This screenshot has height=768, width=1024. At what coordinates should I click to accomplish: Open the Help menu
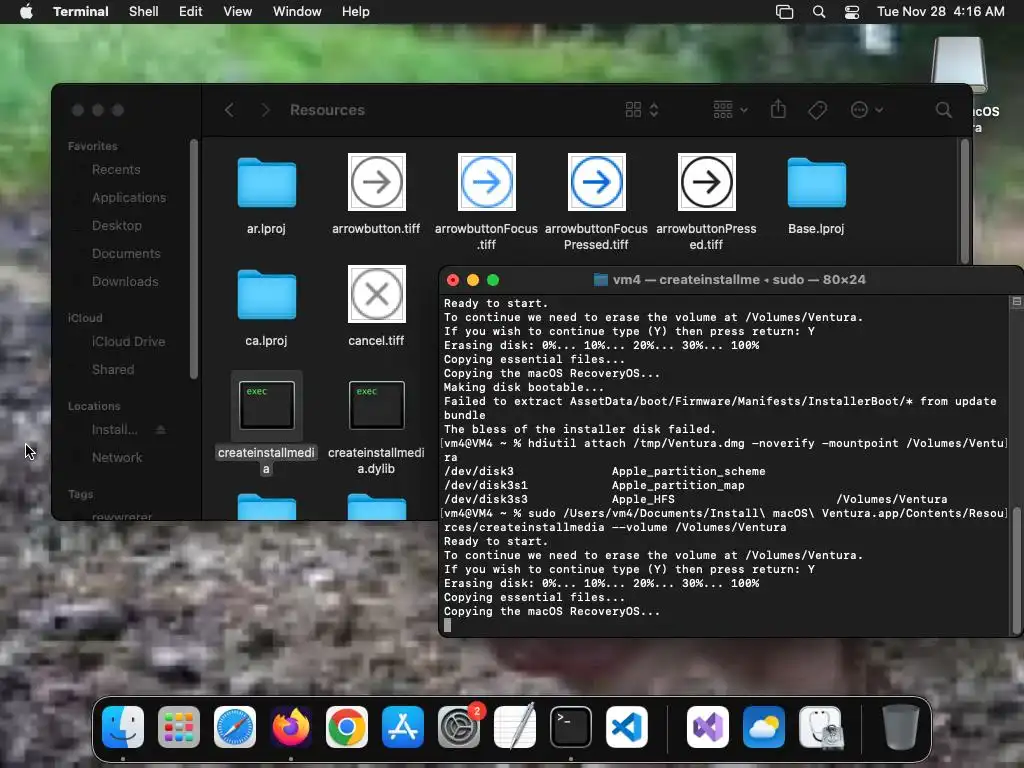pyautogui.click(x=356, y=12)
